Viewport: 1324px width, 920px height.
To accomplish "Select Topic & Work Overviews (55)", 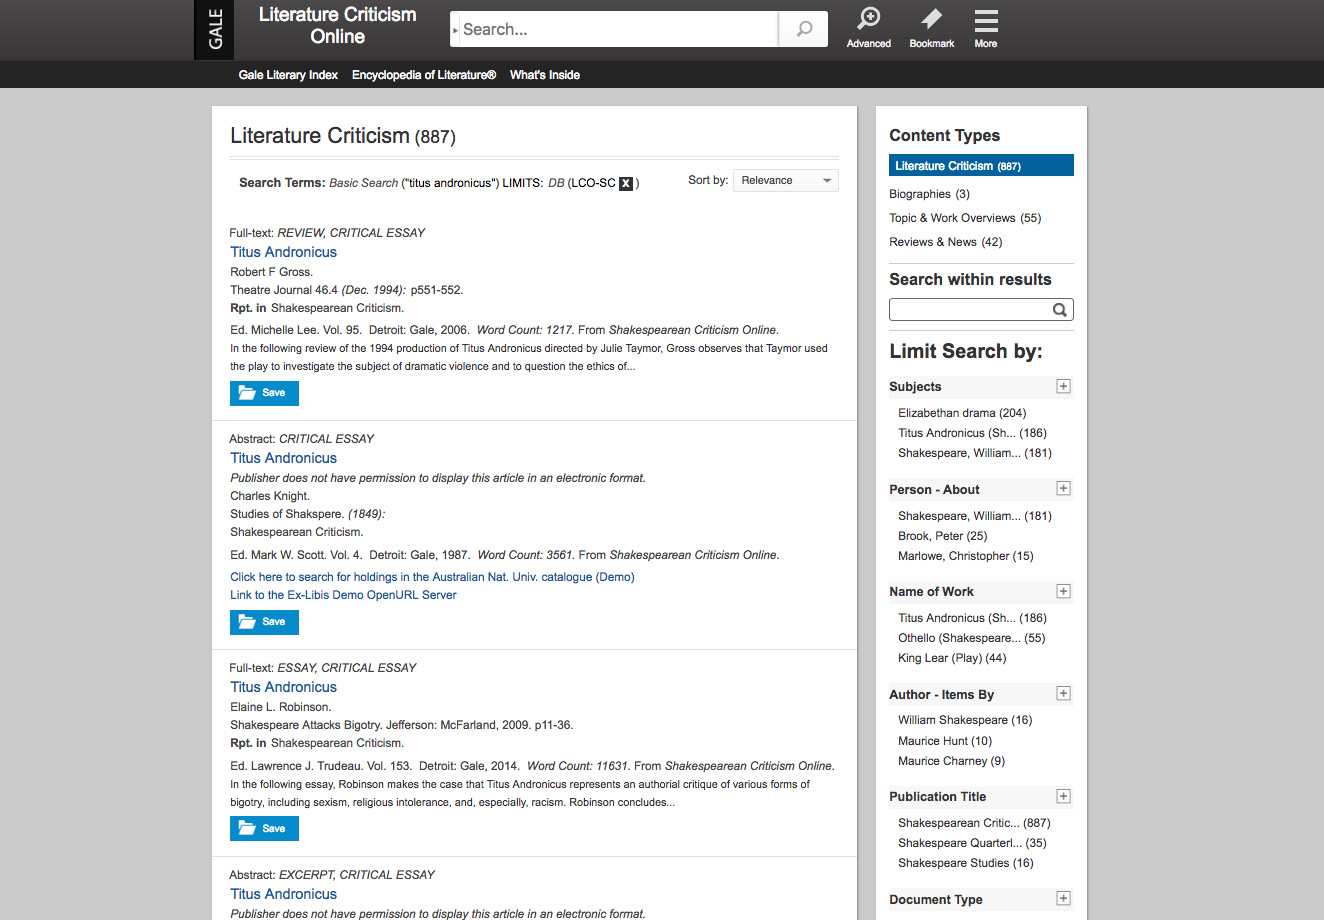I will (x=965, y=218).
